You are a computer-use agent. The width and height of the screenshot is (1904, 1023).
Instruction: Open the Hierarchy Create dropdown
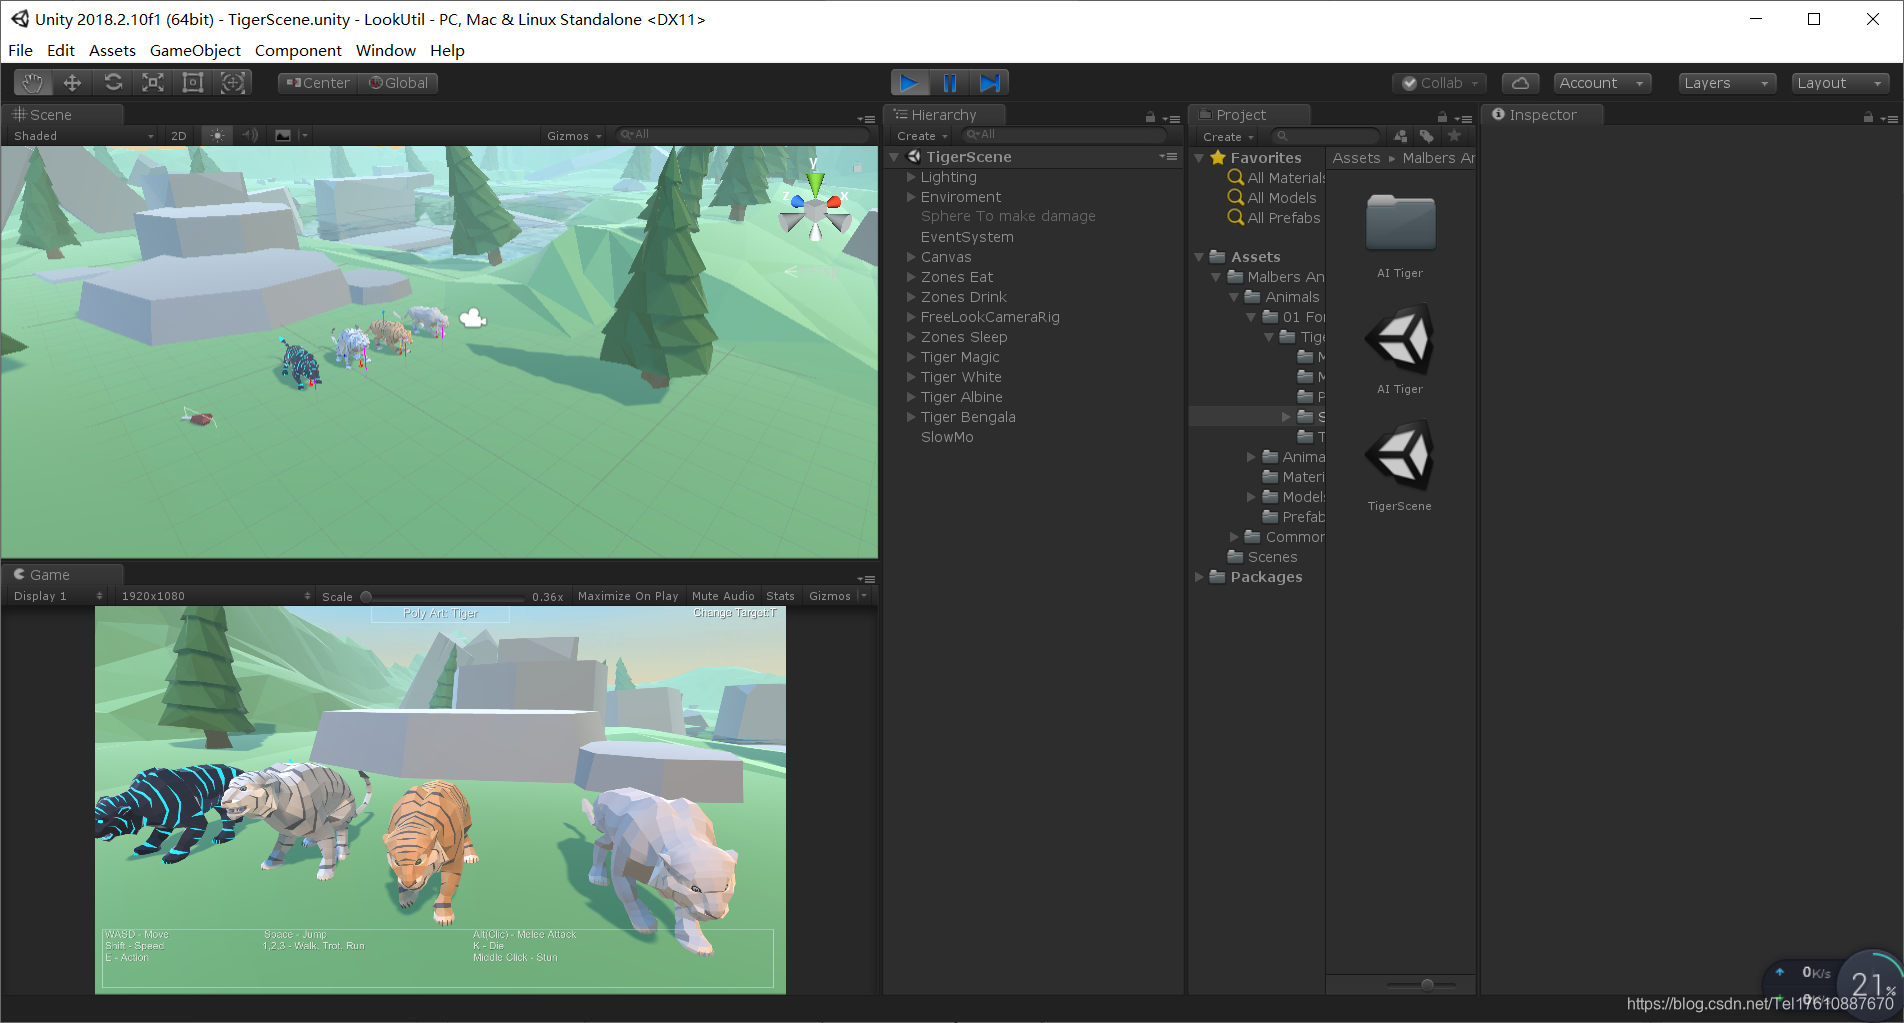tap(922, 136)
